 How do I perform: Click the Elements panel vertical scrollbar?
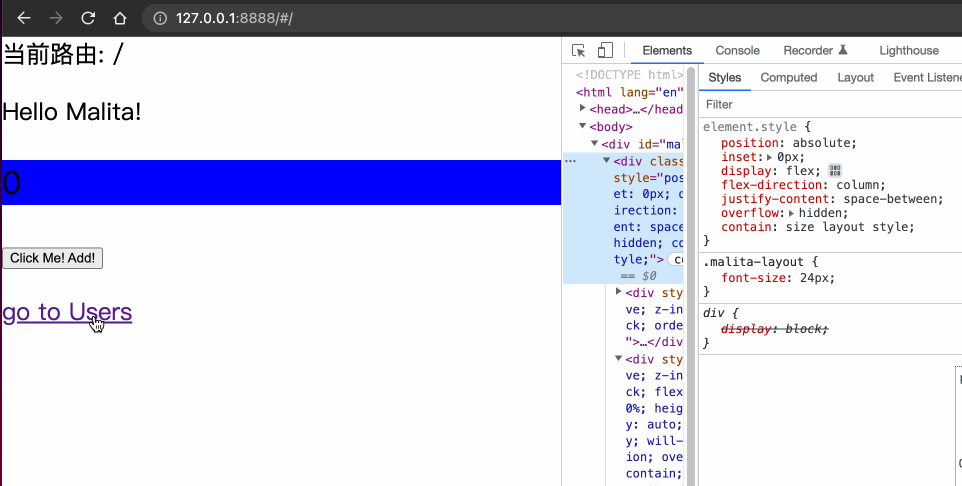coord(691,276)
